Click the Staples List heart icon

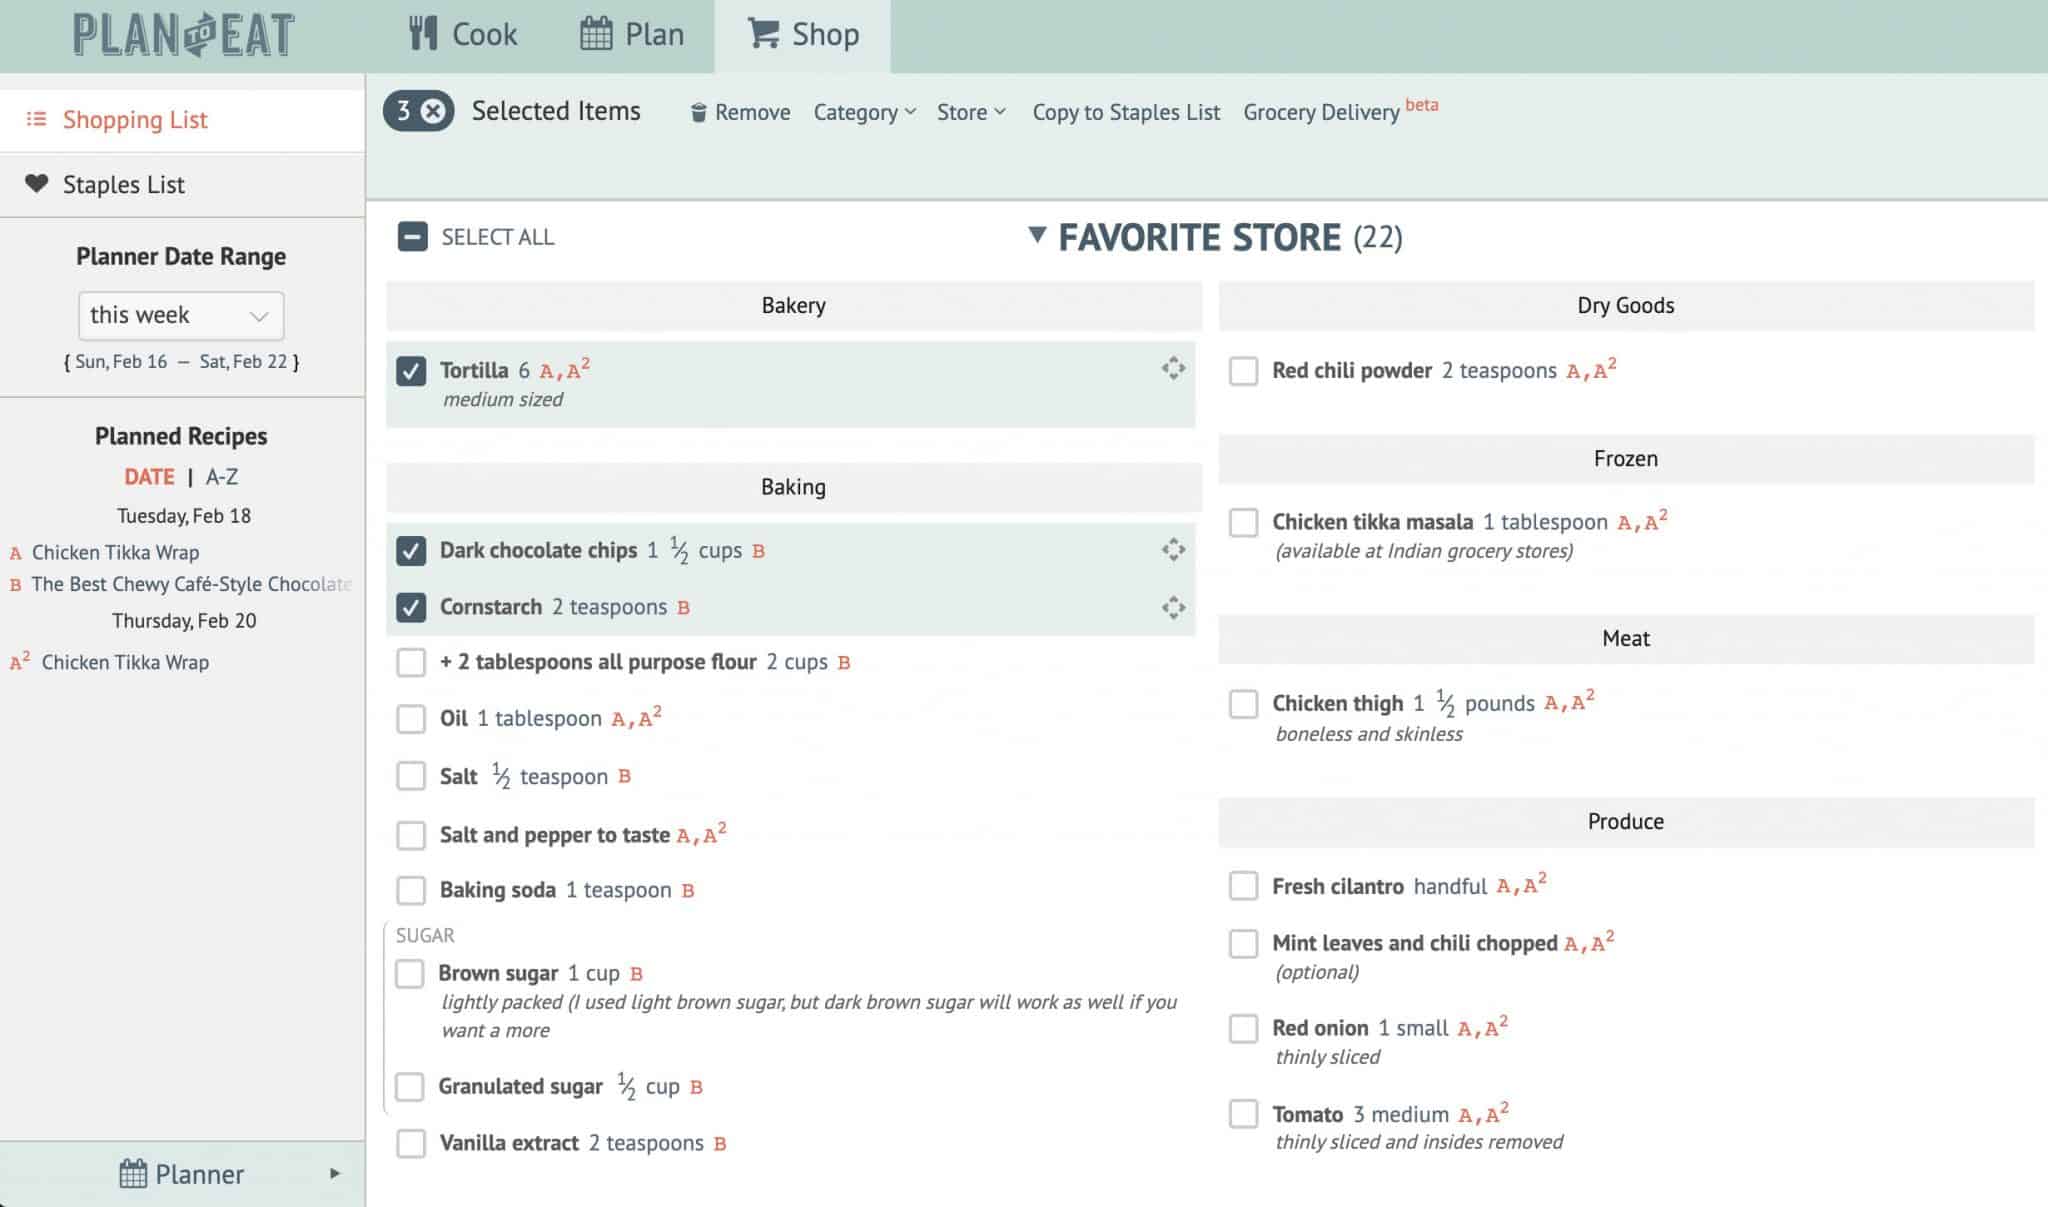pos(37,184)
